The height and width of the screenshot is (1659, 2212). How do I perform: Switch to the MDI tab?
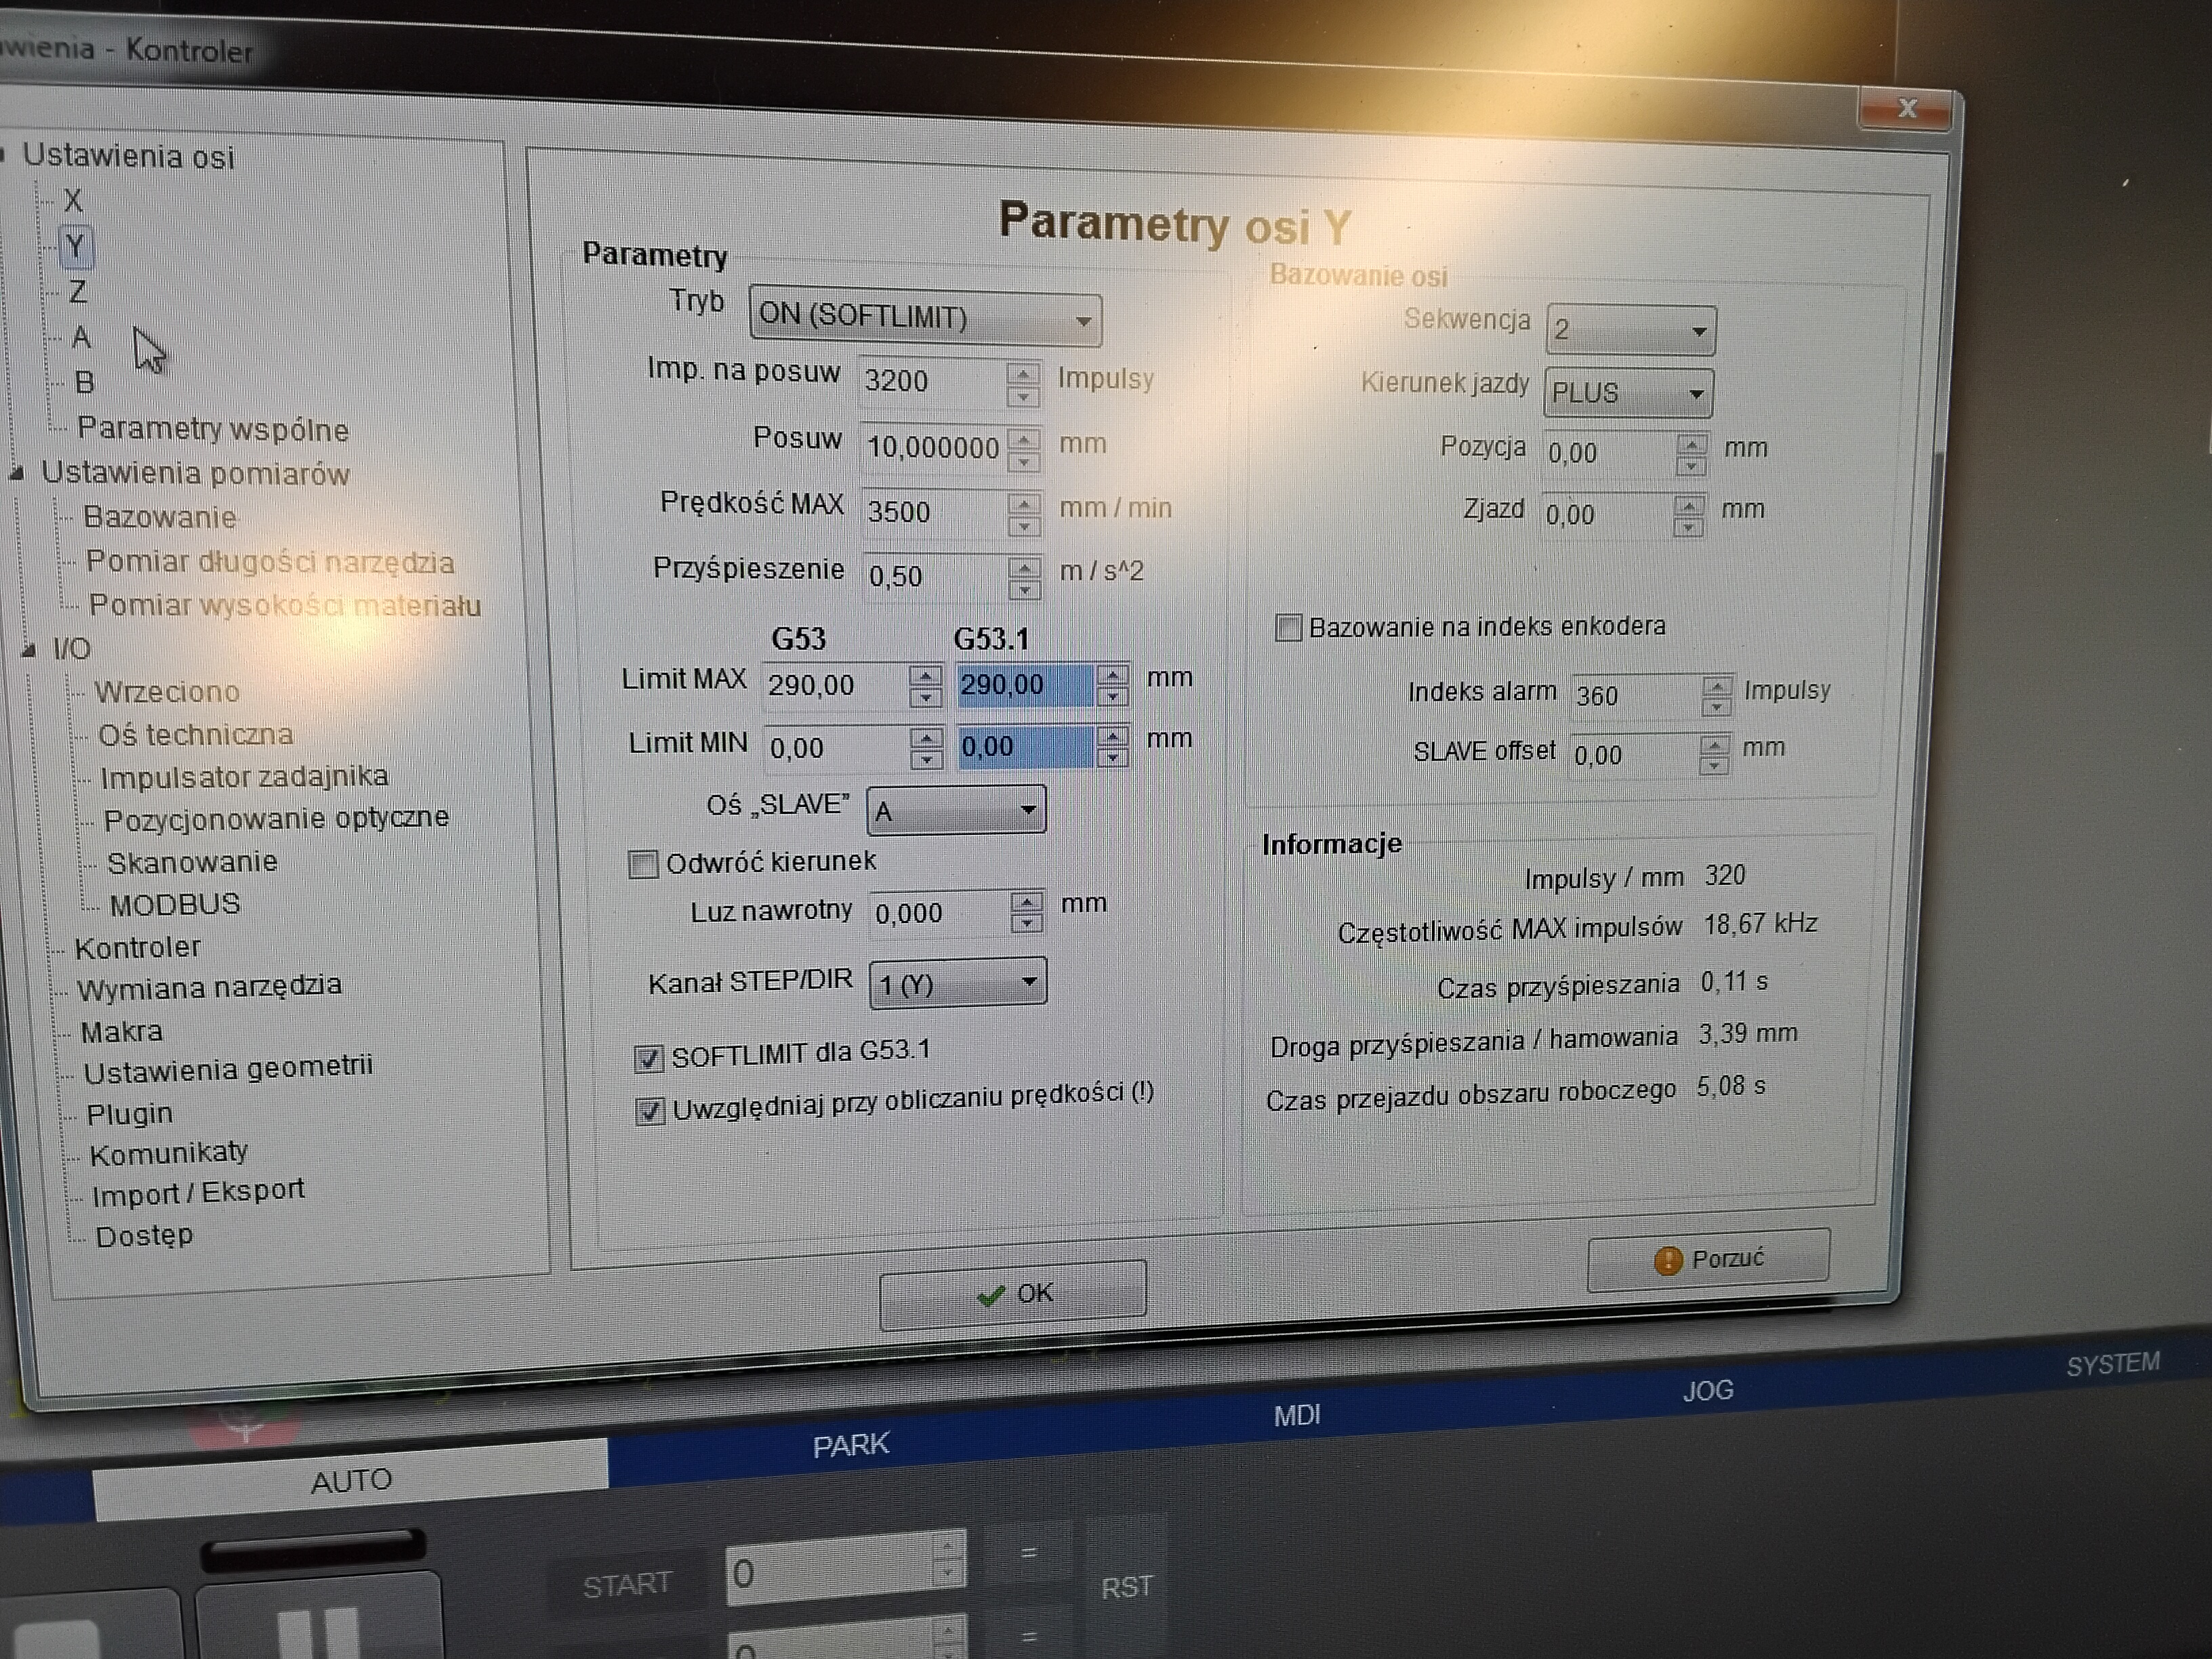pos(1296,1415)
